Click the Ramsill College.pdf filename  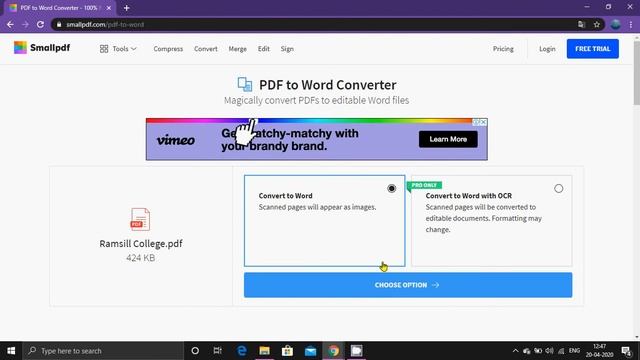(141, 244)
